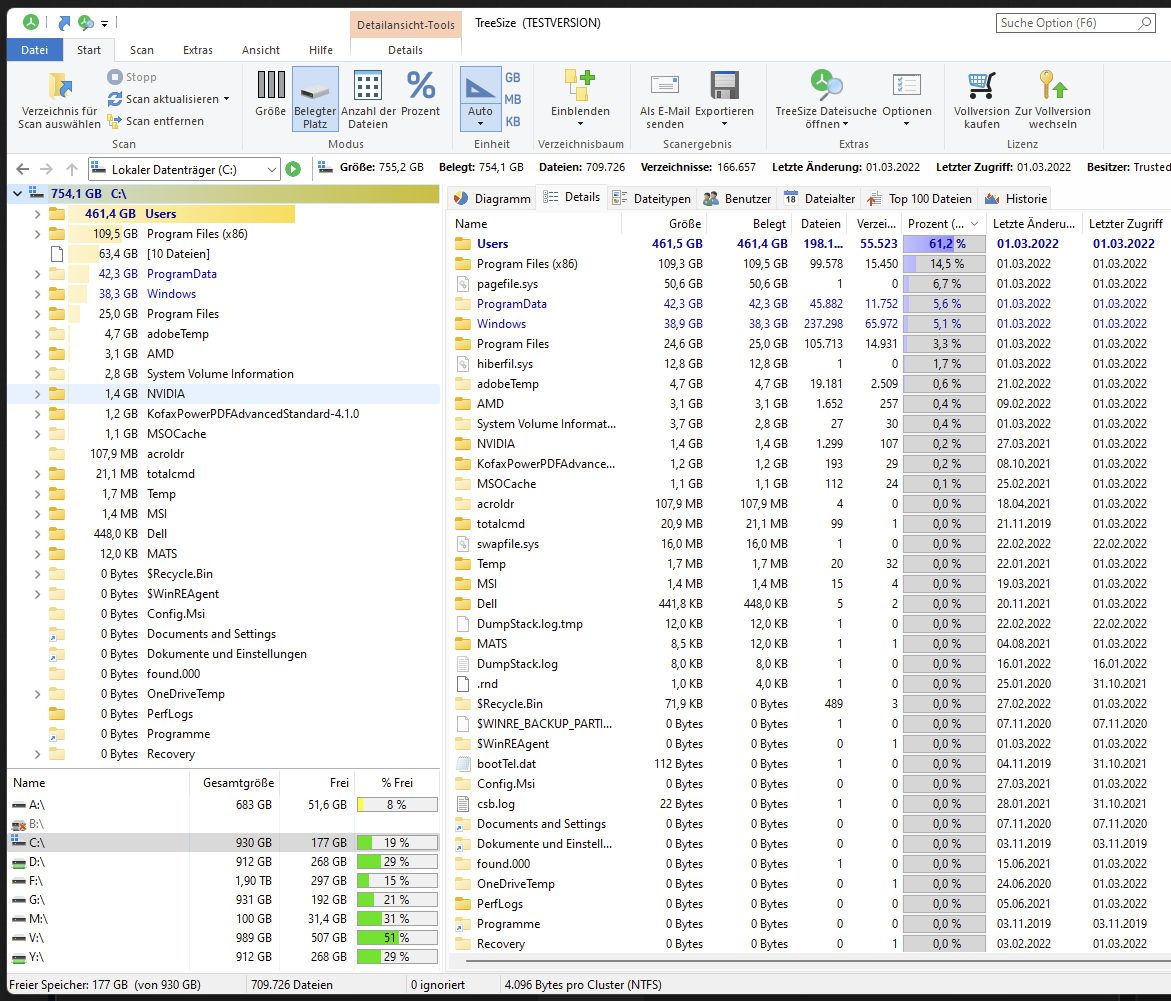Viewport: 1171px width, 1001px height.
Task: Click the C:\ 19 % free bar
Action: coord(397,843)
